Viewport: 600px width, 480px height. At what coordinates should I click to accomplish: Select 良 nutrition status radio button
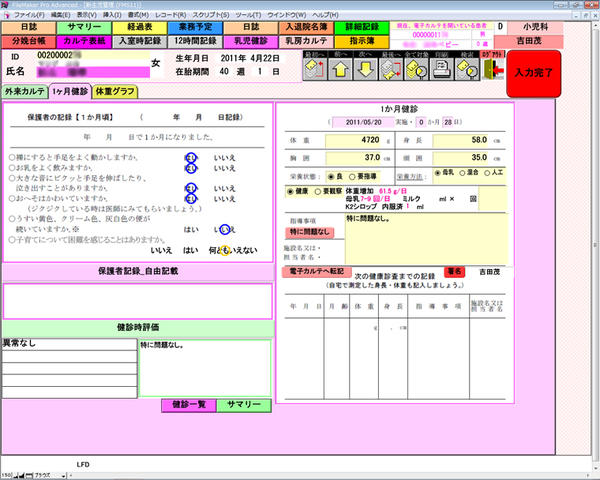coord(331,177)
